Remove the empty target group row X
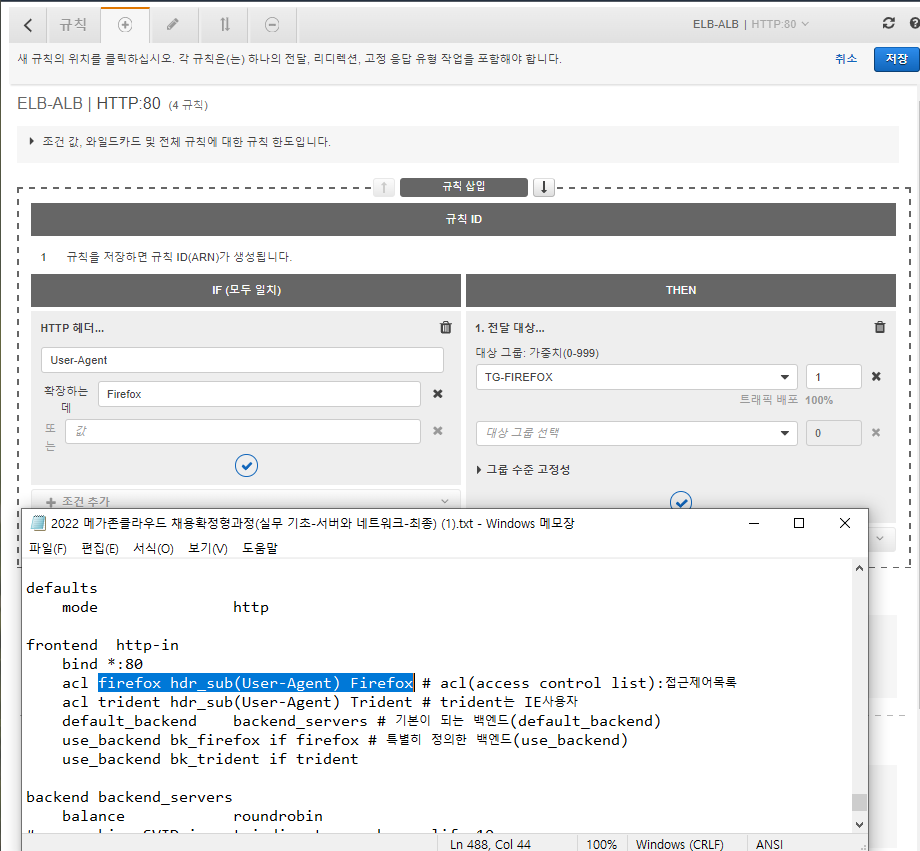Screen dimensions: 920x851 (x=876, y=433)
